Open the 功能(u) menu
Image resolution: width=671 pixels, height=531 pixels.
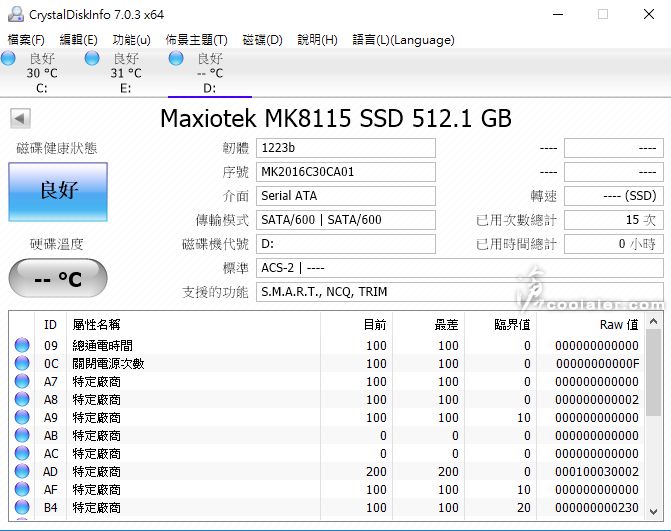(131, 40)
